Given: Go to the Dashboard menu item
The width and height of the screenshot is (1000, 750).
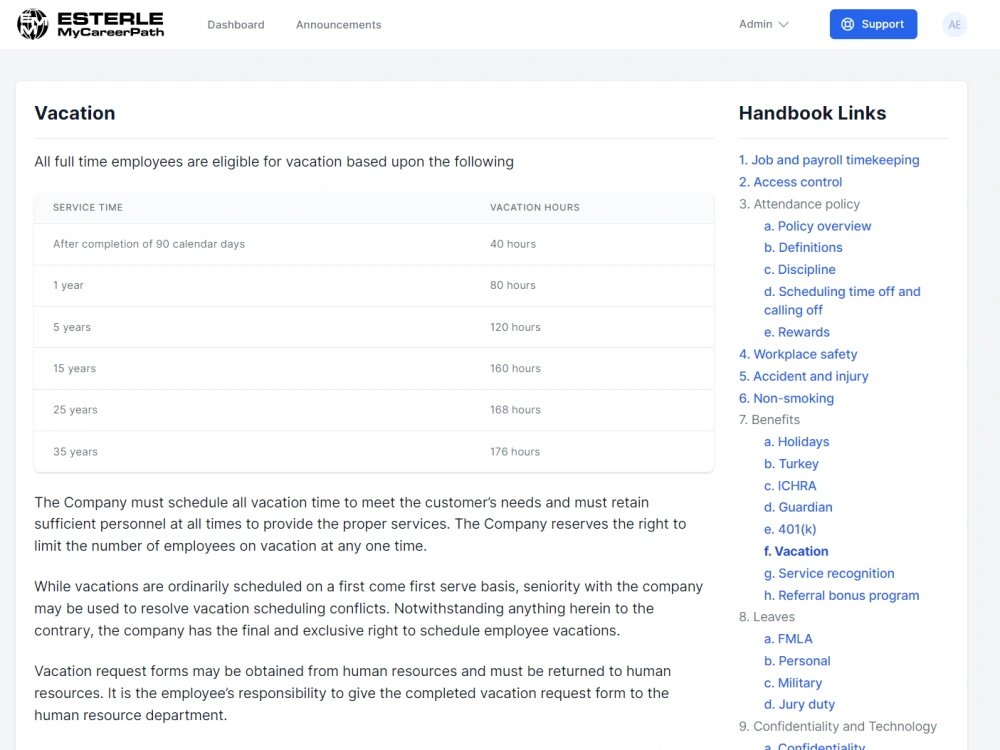Looking at the screenshot, I should coord(235,24).
